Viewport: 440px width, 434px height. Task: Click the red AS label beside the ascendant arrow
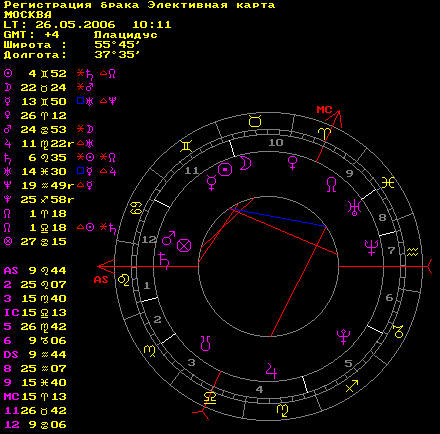tap(101, 279)
